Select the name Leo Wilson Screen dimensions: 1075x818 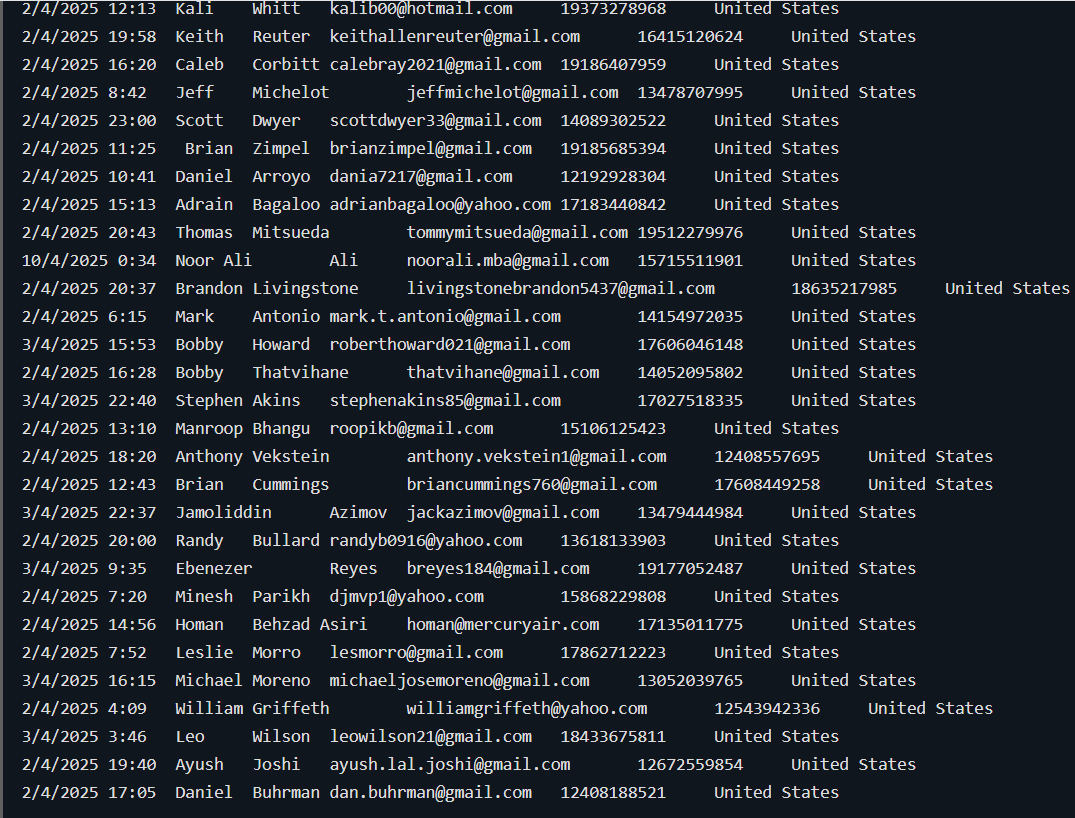(x=243, y=736)
